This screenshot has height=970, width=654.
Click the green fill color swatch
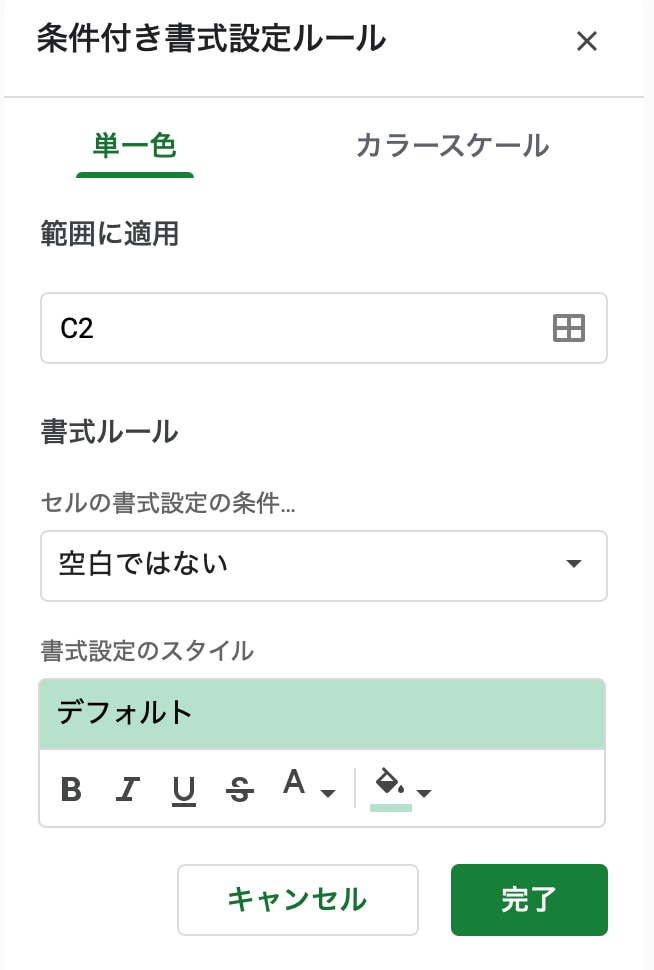pos(391,805)
